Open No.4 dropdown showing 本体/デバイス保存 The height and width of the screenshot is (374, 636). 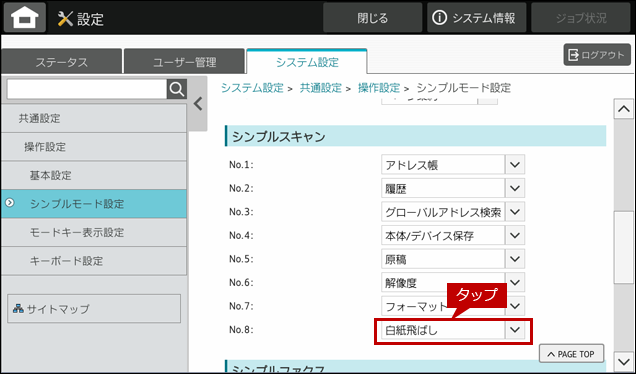[453, 235]
